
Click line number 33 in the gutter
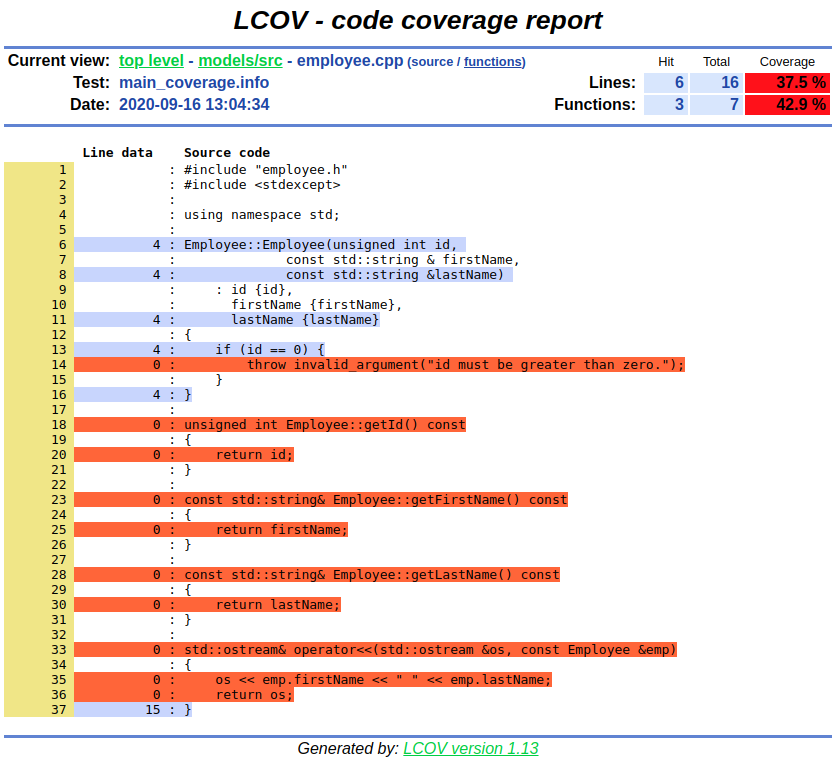coord(59,650)
